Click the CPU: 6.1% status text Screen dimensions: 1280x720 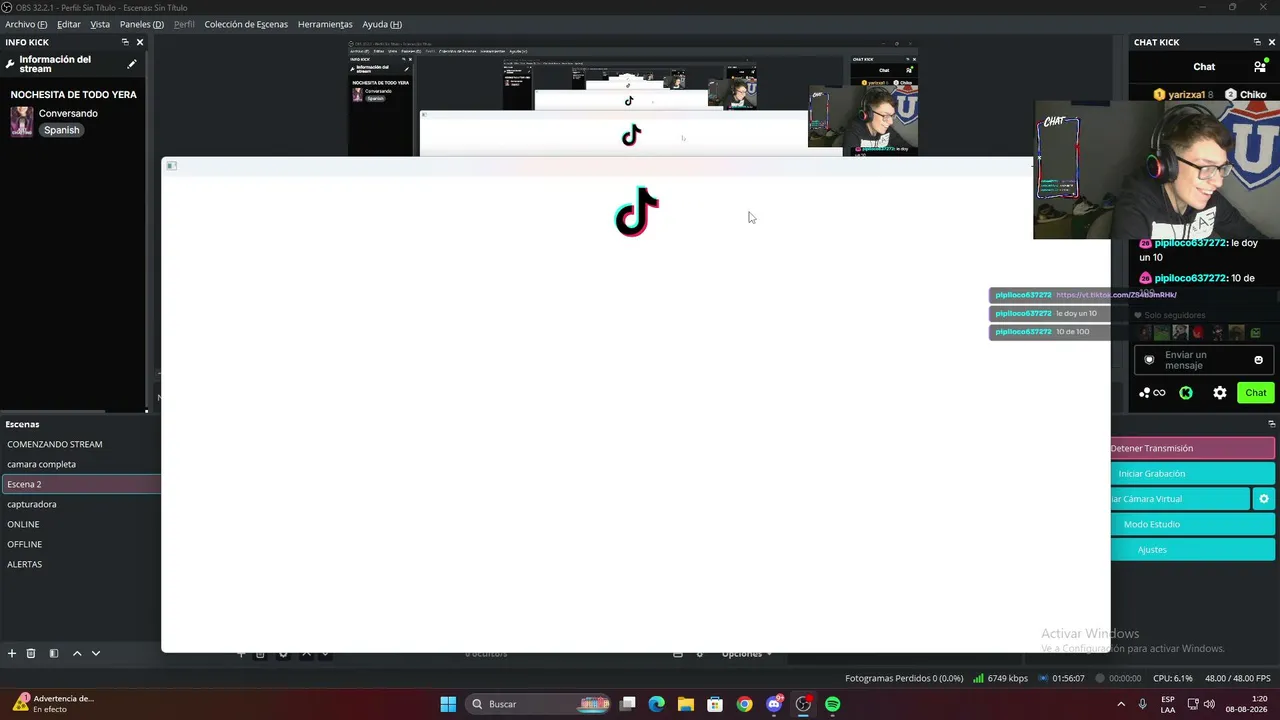(x=1173, y=678)
